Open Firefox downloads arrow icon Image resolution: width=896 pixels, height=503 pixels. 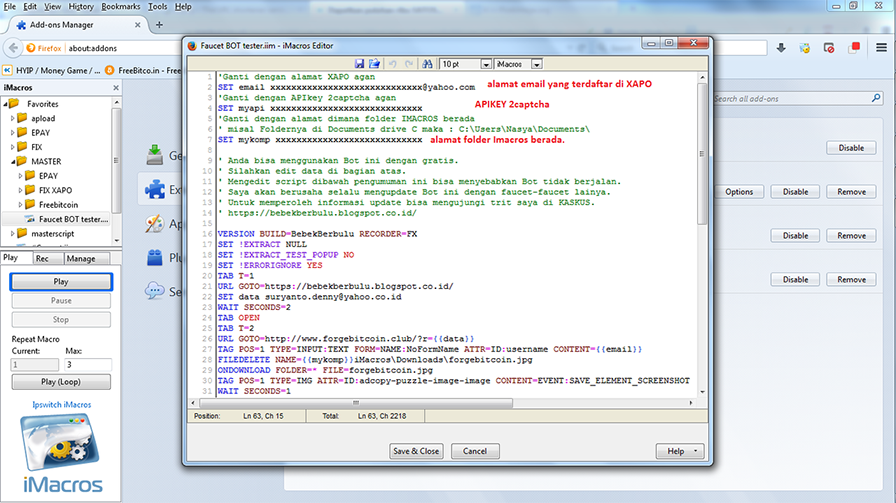[781, 48]
